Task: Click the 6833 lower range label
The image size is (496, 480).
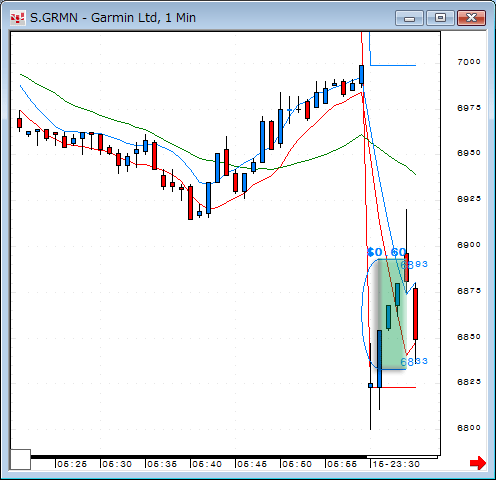Action: pyautogui.click(x=414, y=361)
